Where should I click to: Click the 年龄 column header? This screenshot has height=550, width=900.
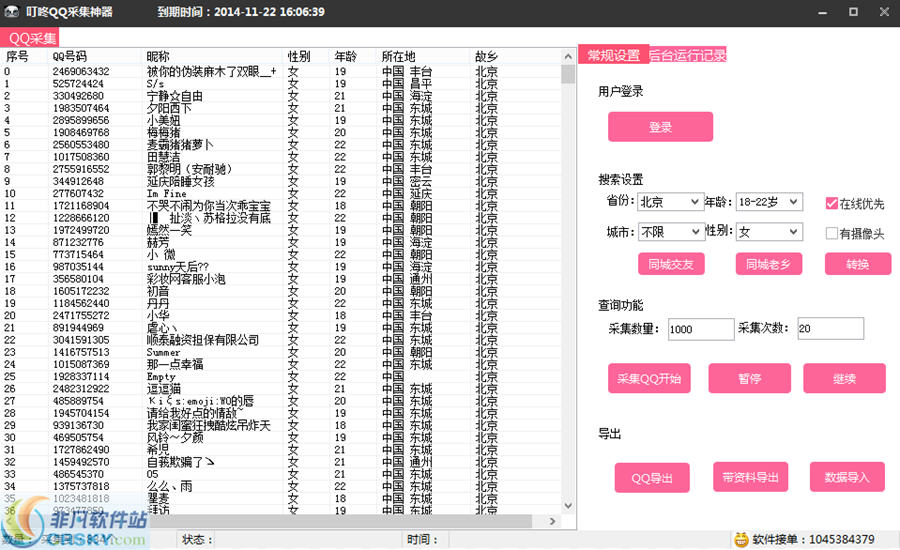pos(354,56)
